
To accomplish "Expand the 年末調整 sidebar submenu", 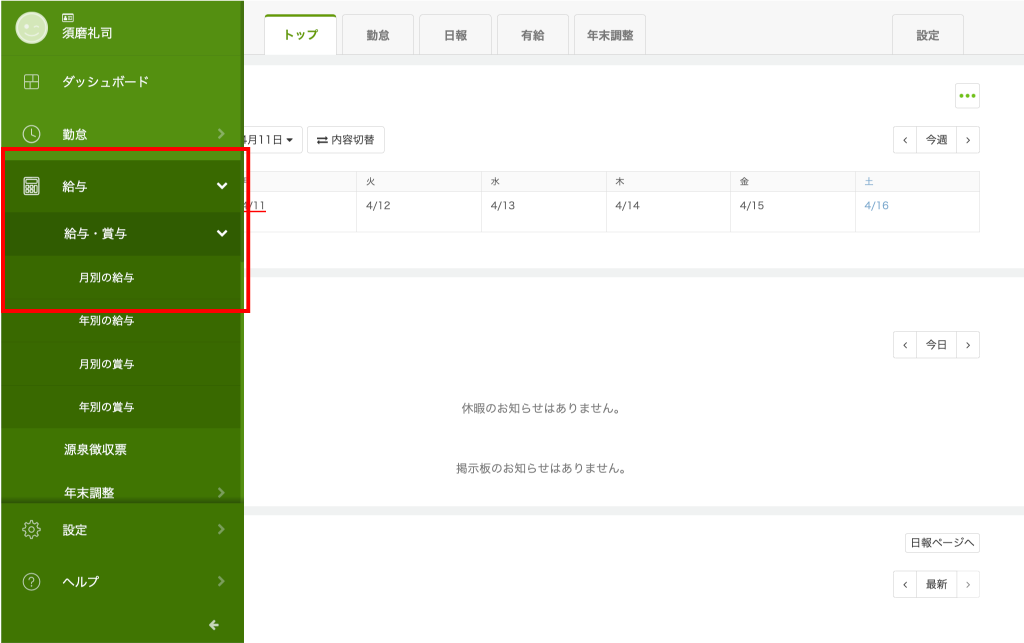I will (221, 492).
